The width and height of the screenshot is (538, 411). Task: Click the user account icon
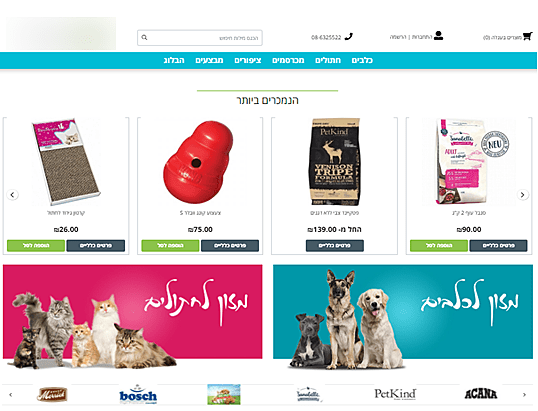coord(438,35)
